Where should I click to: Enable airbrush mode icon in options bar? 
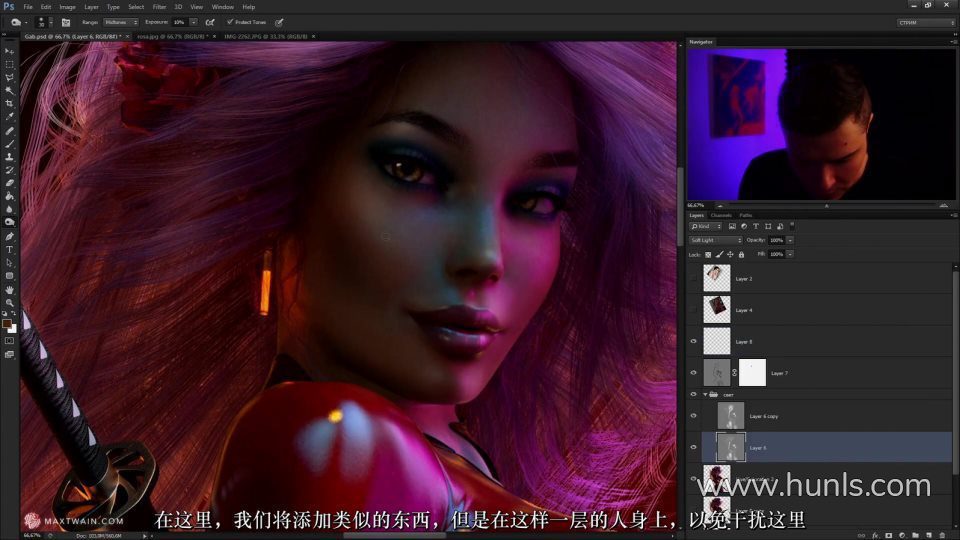click(x=210, y=22)
